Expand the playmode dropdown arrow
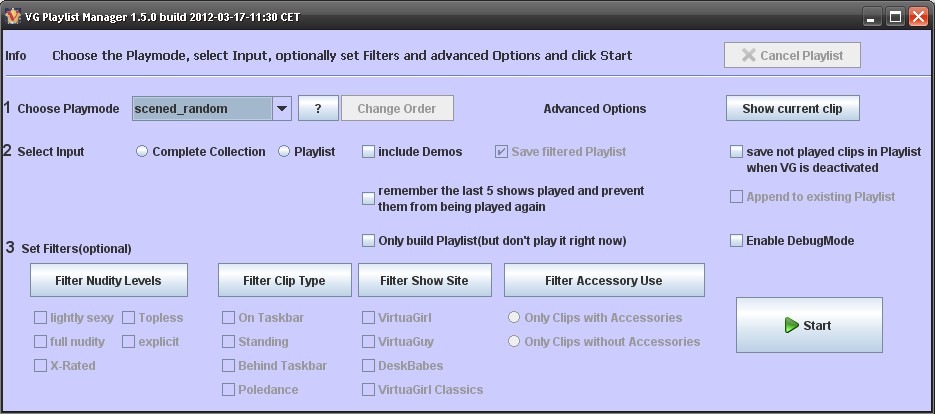935x414 pixels. (282, 108)
